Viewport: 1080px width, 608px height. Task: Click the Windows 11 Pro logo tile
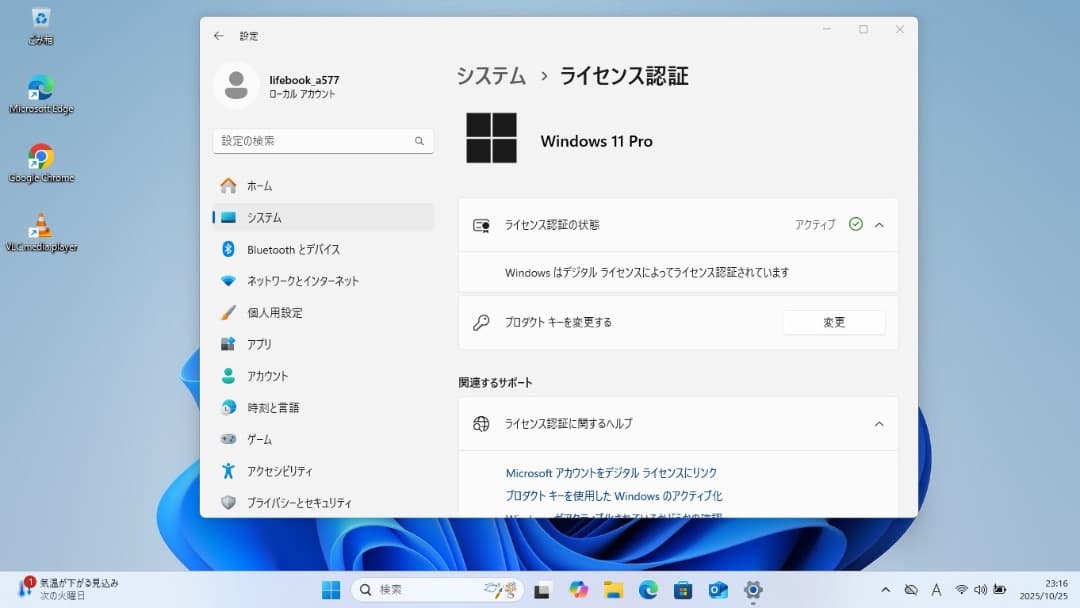pyautogui.click(x=491, y=138)
